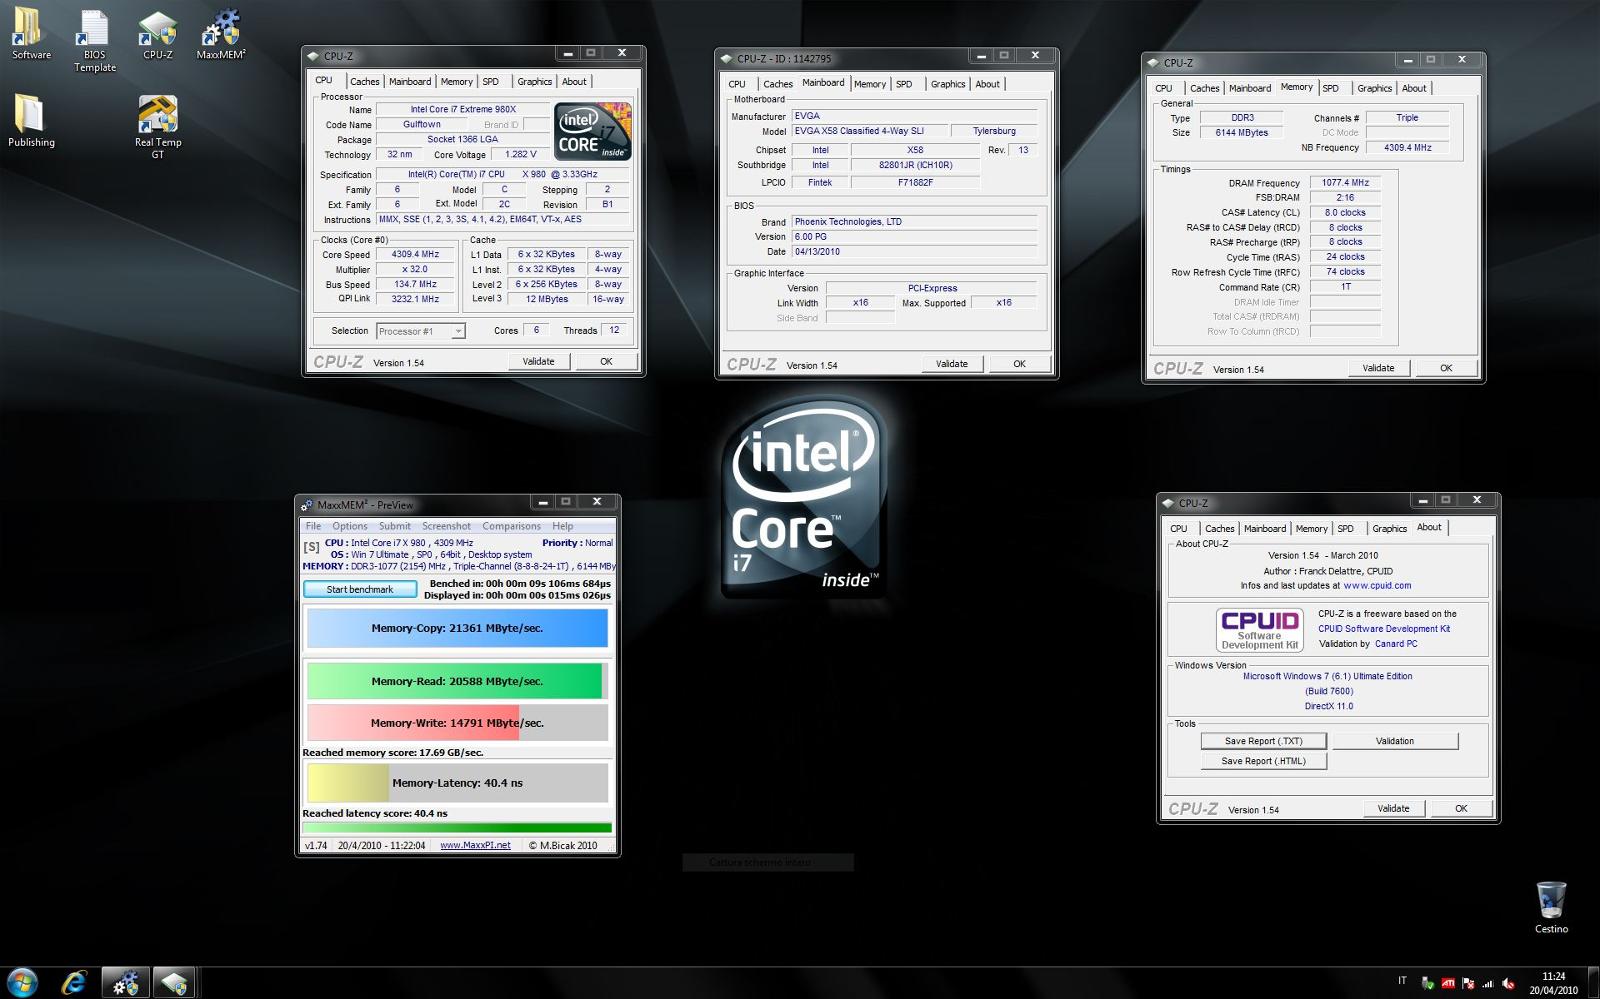Click Memory-Copy result bar

(457, 628)
